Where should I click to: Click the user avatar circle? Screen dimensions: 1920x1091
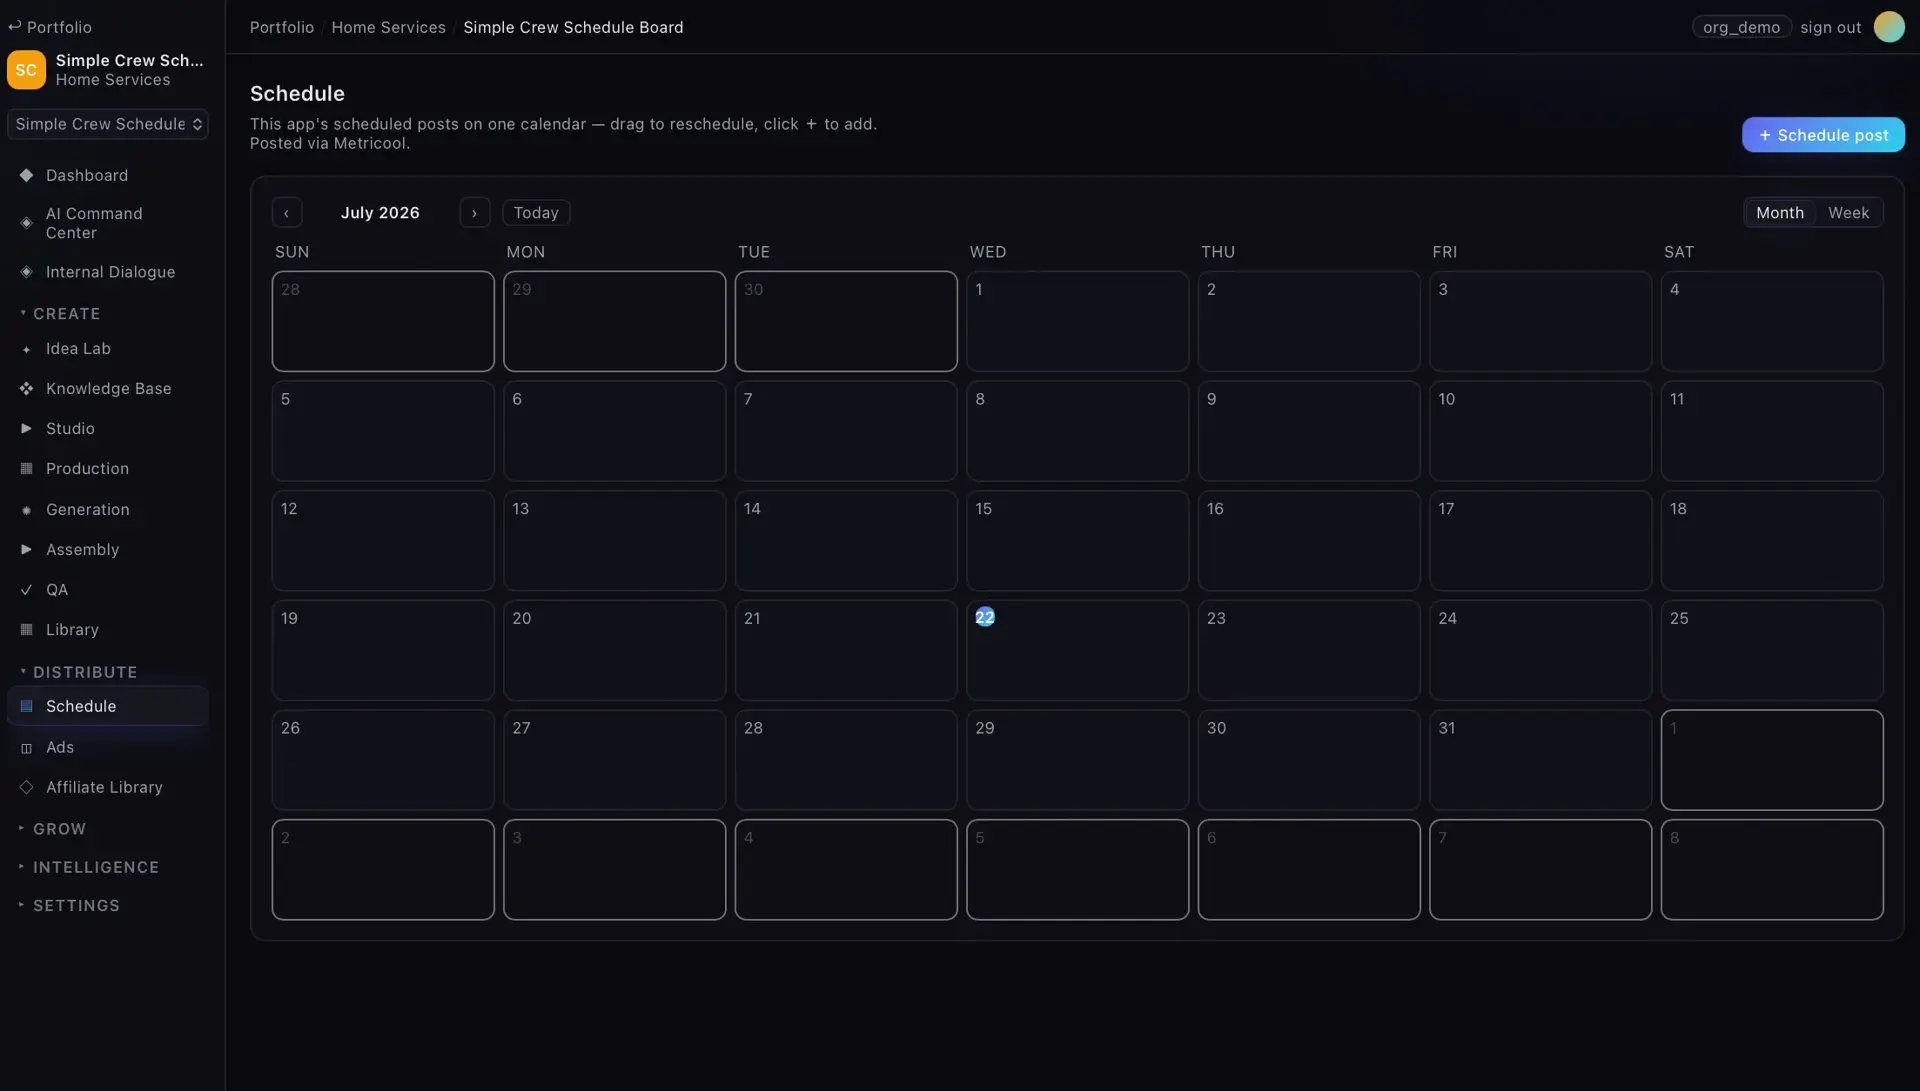pyautogui.click(x=1889, y=27)
